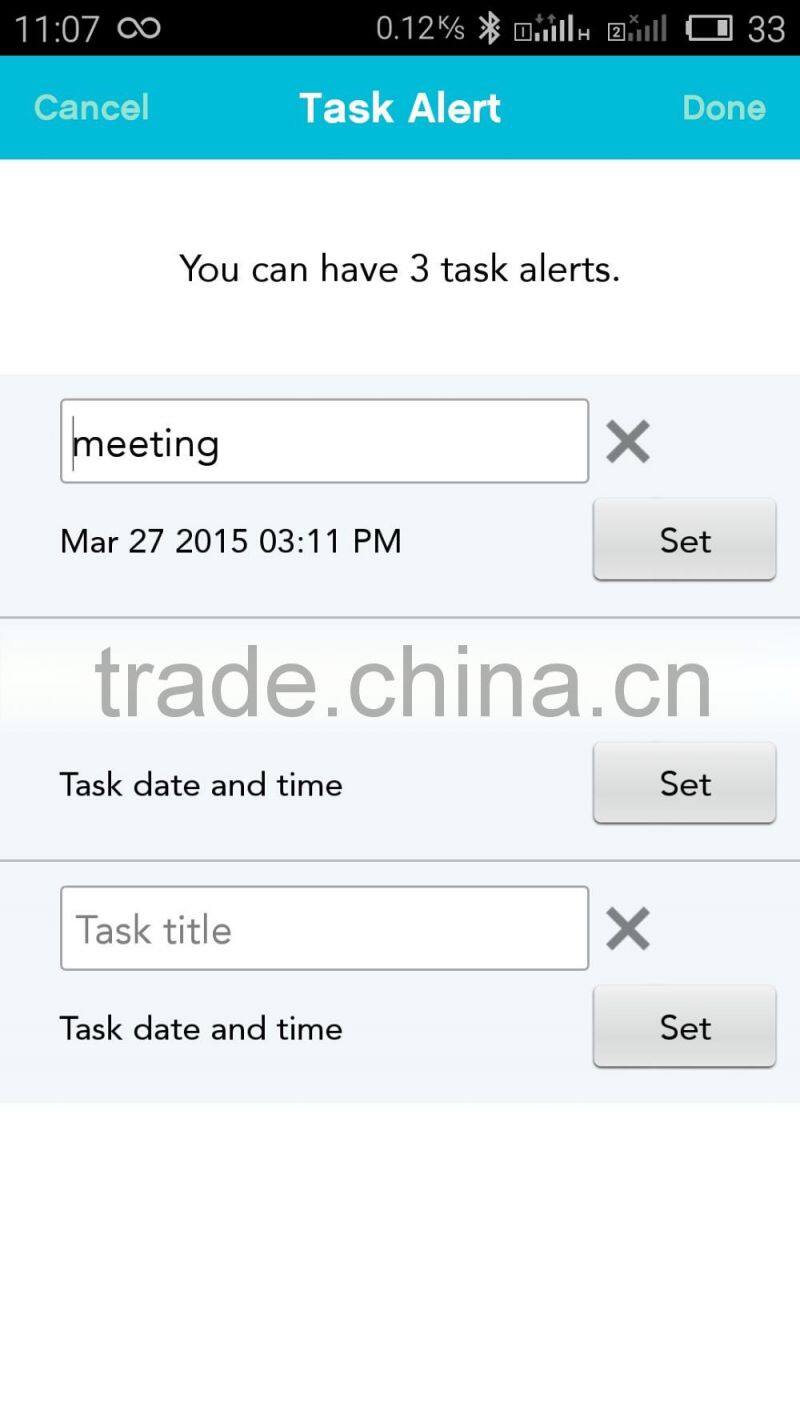Image resolution: width=800 pixels, height=1423 pixels.
Task: Tap the Task Alert header title
Action: click(400, 107)
